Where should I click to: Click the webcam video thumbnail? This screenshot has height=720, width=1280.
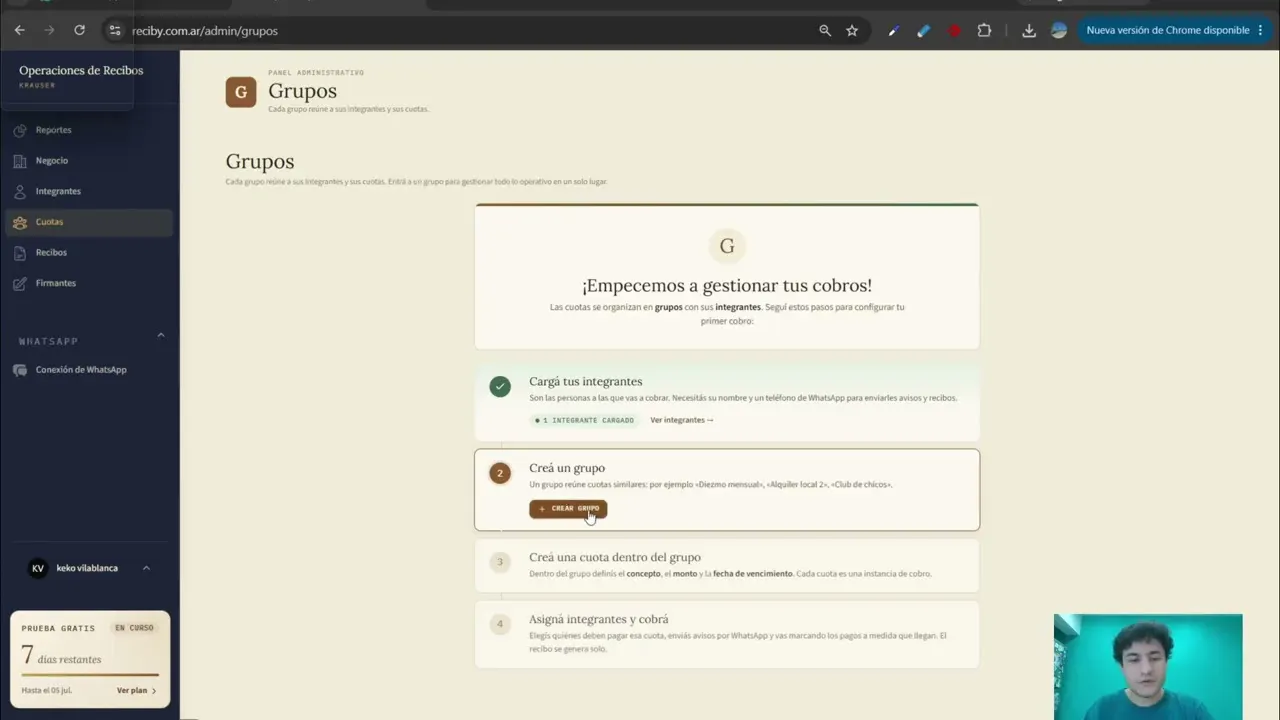(1148, 667)
